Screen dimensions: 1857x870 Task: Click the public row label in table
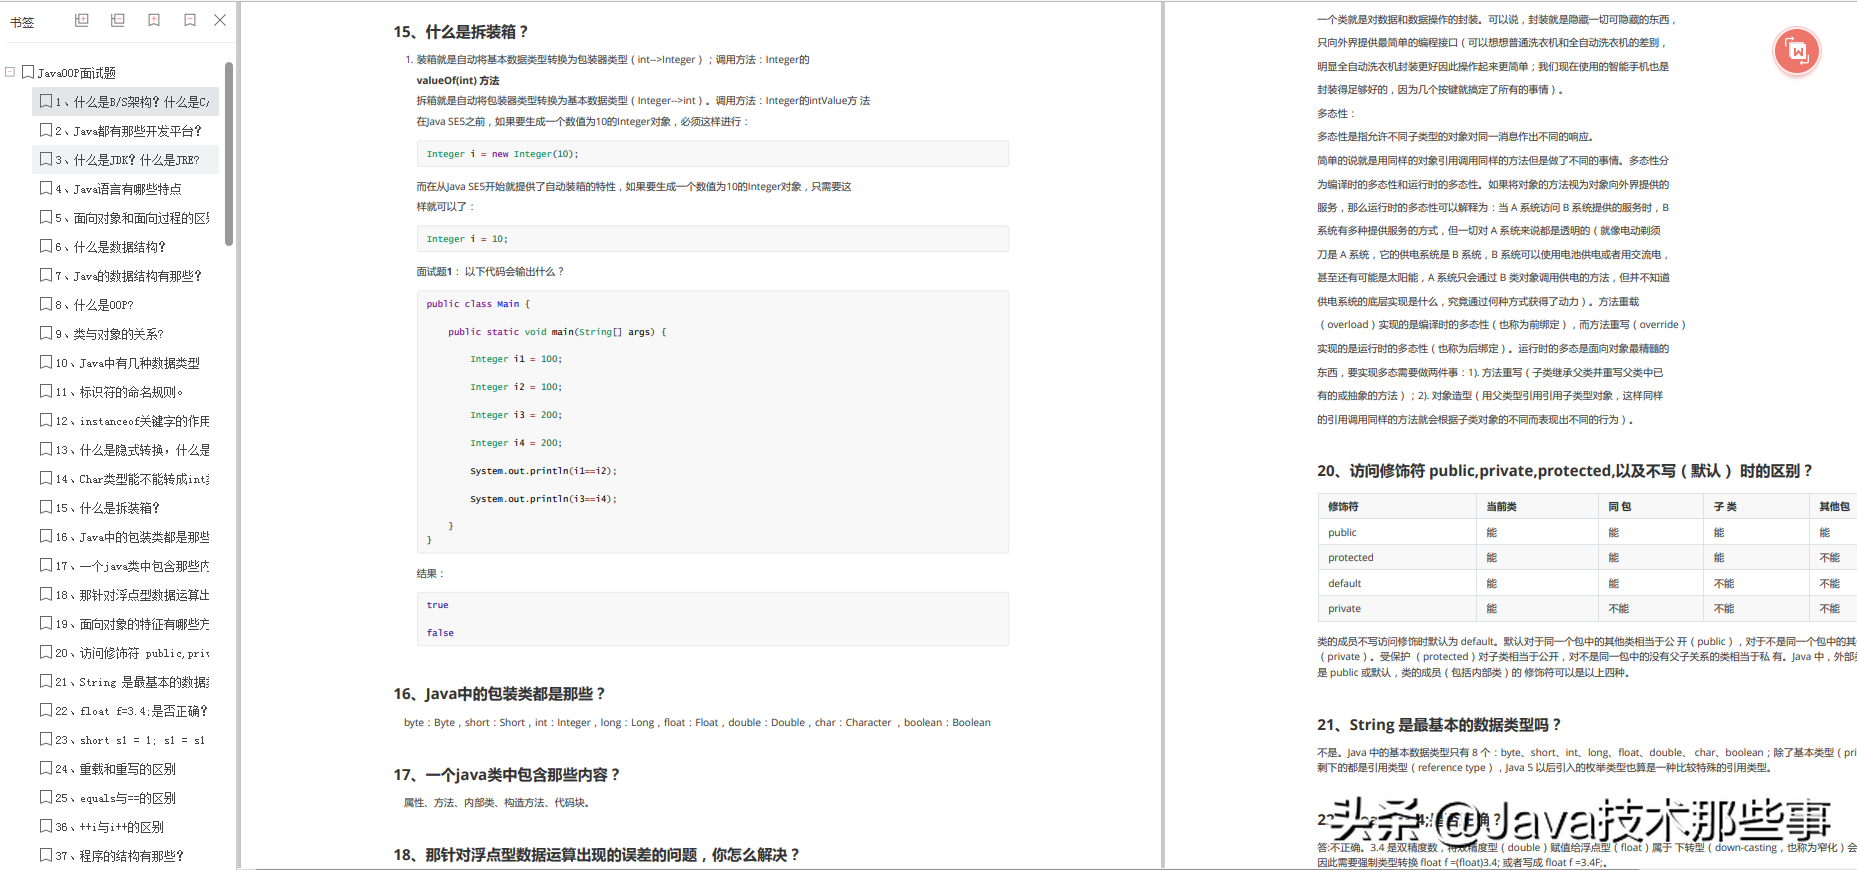[x=1342, y=533]
